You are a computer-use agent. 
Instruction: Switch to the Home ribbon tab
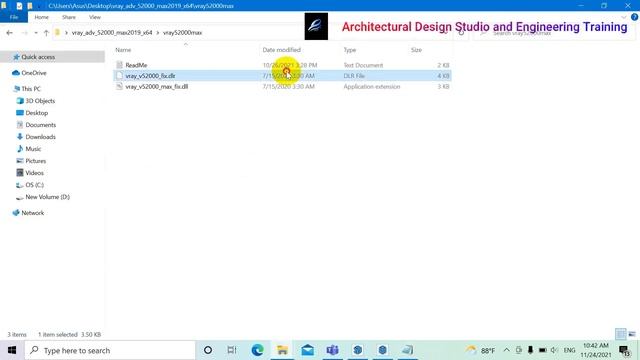point(42,17)
